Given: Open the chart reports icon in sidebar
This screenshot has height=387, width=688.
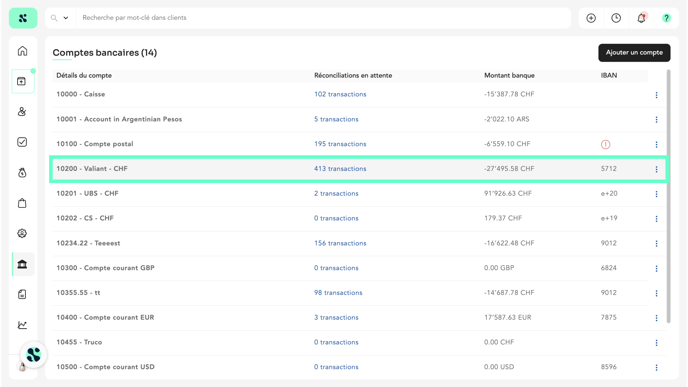Looking at the screenshot, I should [x=22, y=325].
